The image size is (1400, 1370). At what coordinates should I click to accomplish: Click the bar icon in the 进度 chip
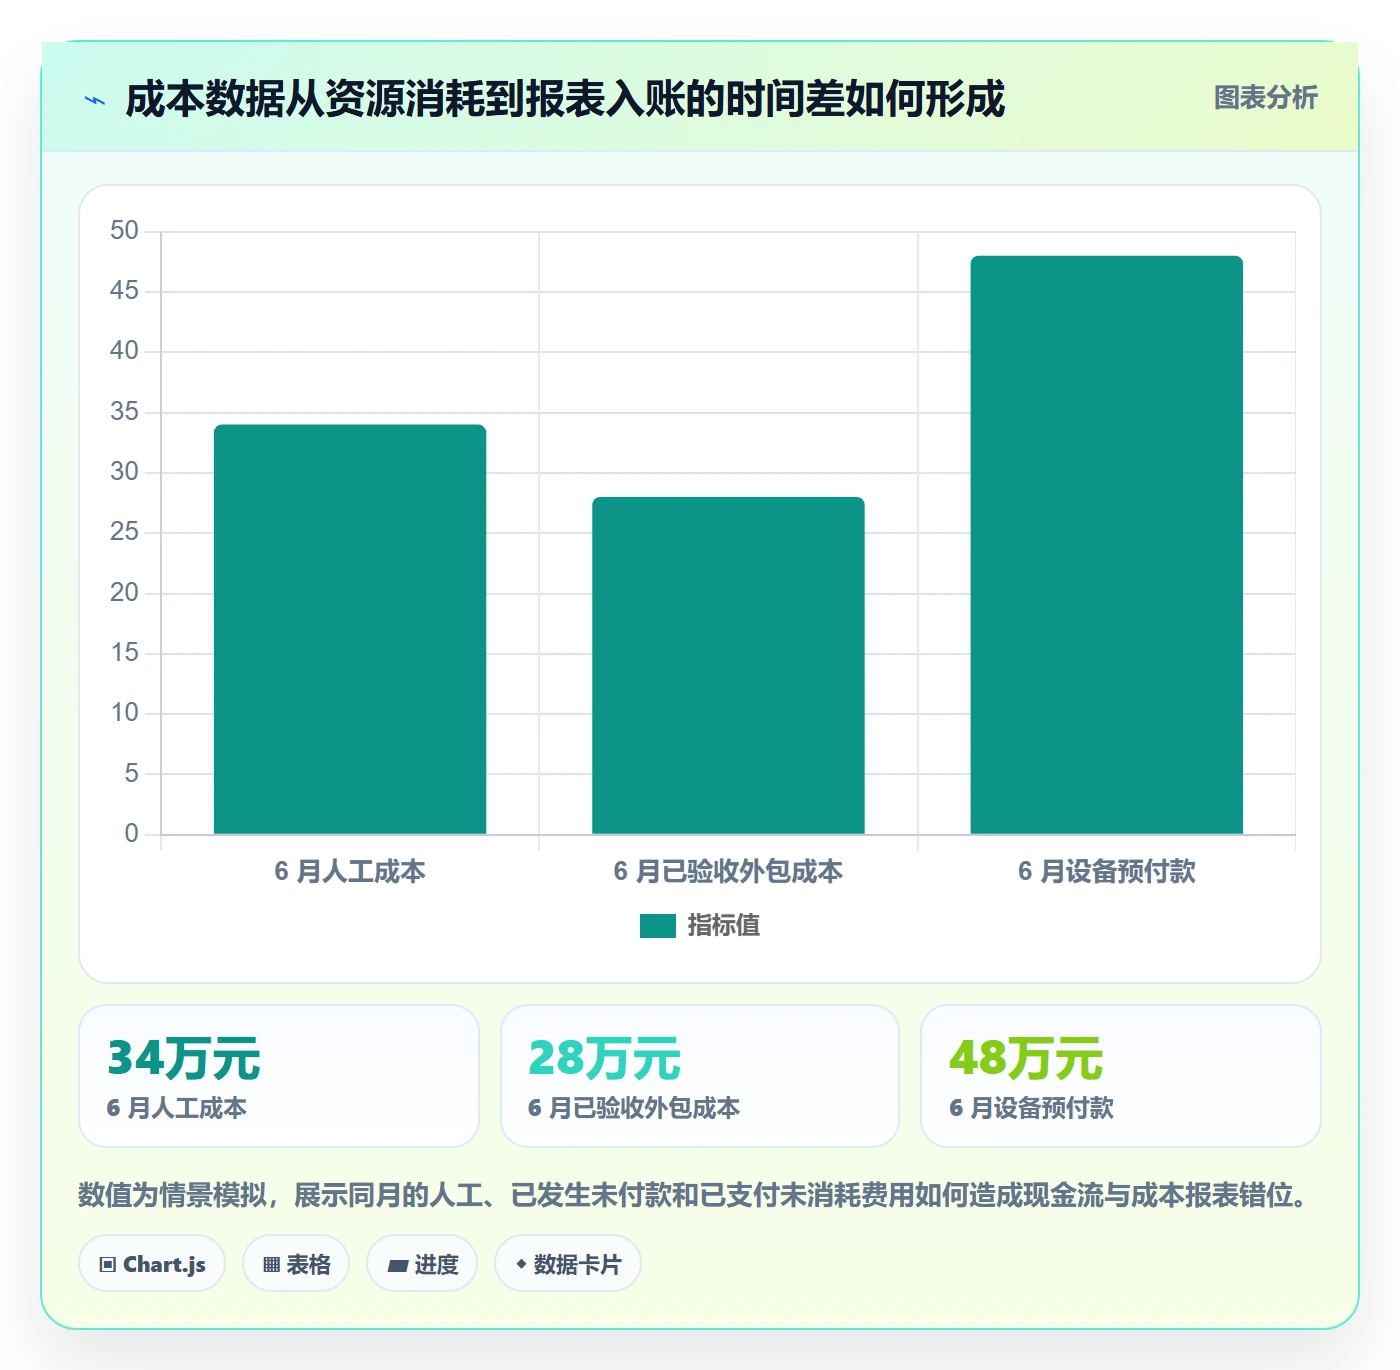[x=397, y=1266]
